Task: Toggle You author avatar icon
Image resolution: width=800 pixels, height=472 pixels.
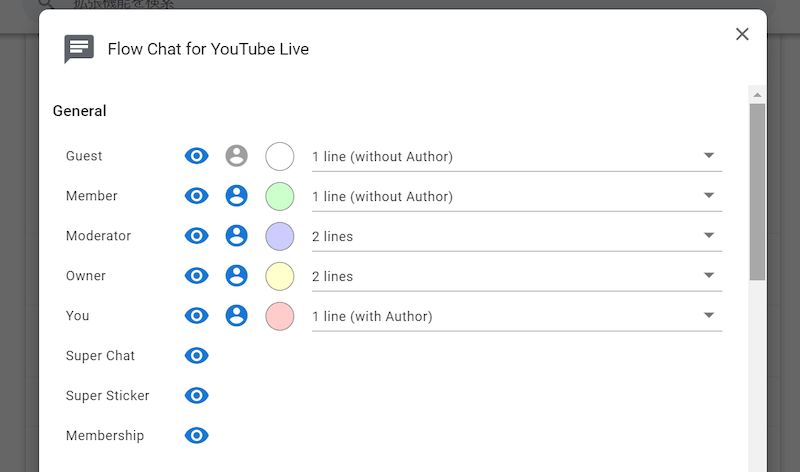Action: click(x=236, y=316)
